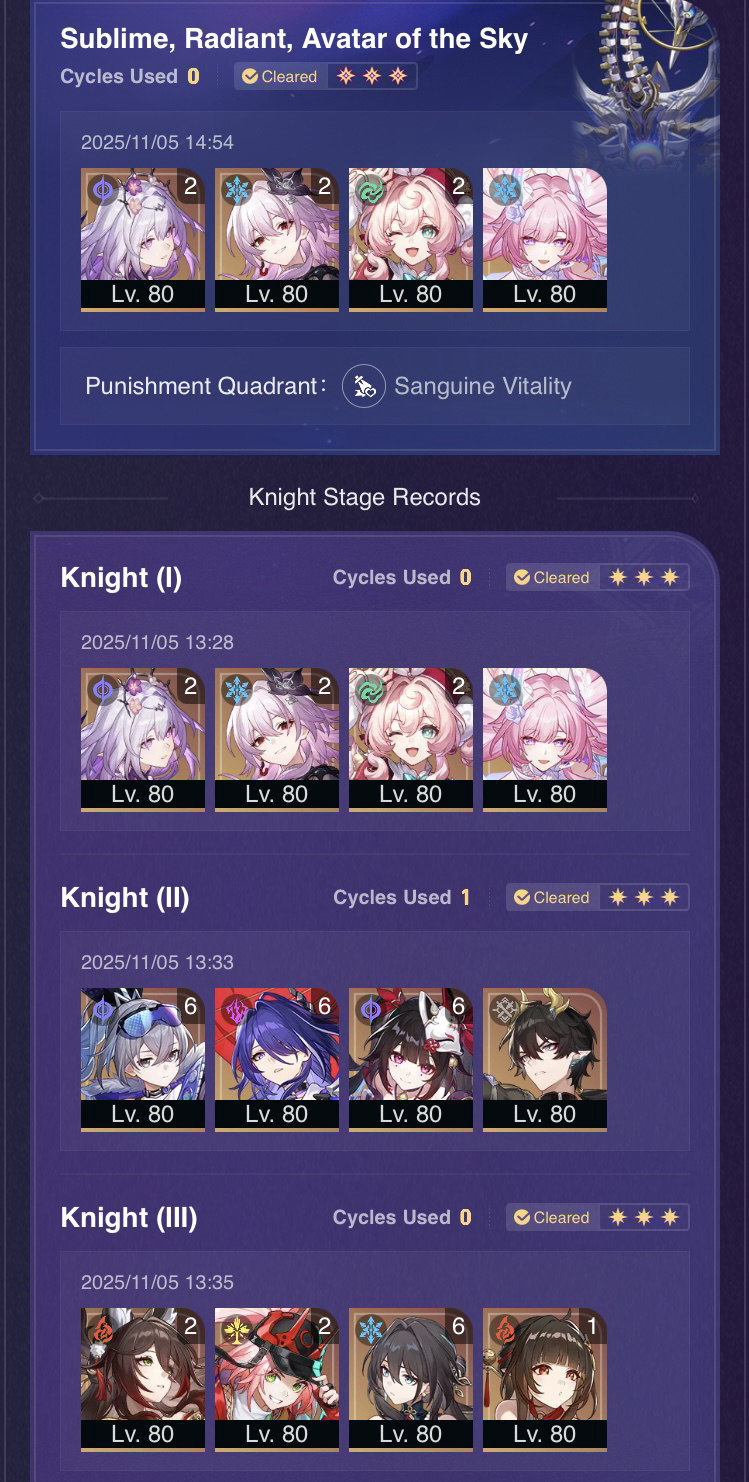Click the Cleared checkmark badge on Knight (II)
749x1482 pixels.
click(x=552, y=897)
